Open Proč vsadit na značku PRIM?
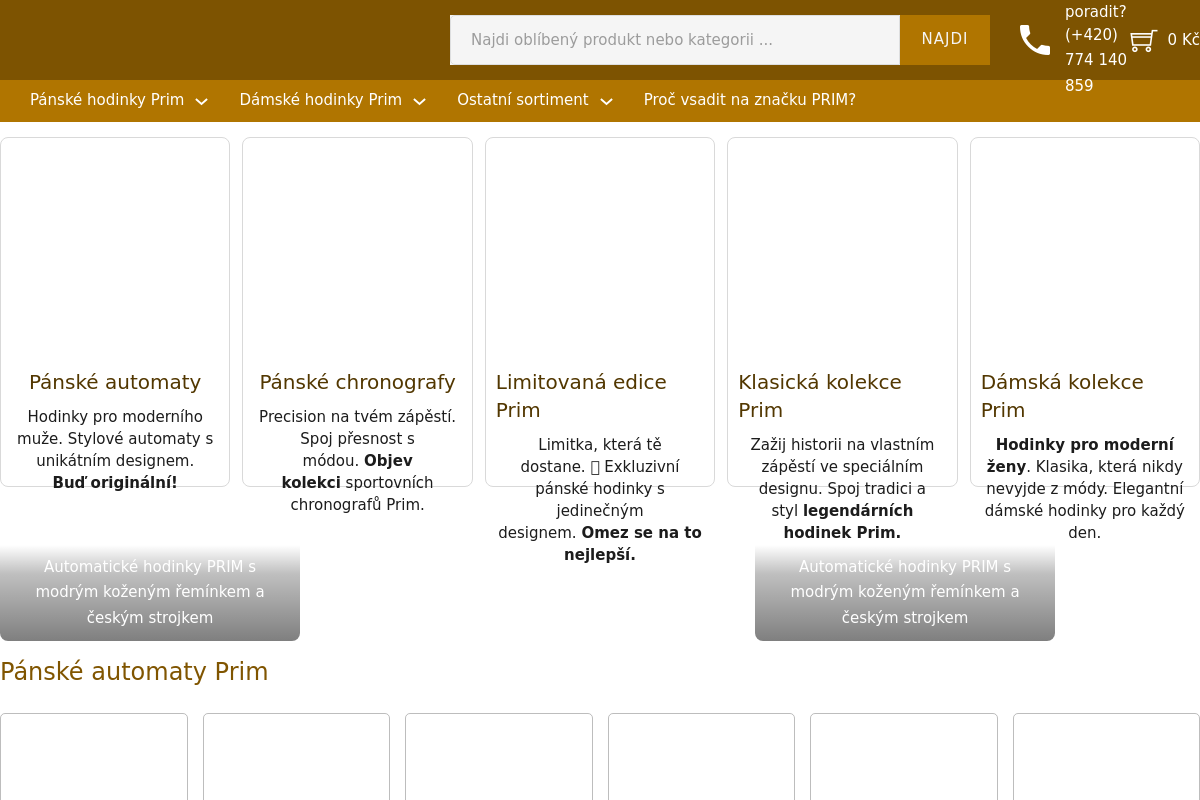Viewport: 1200px width, 800px height. tap(750, 100)
